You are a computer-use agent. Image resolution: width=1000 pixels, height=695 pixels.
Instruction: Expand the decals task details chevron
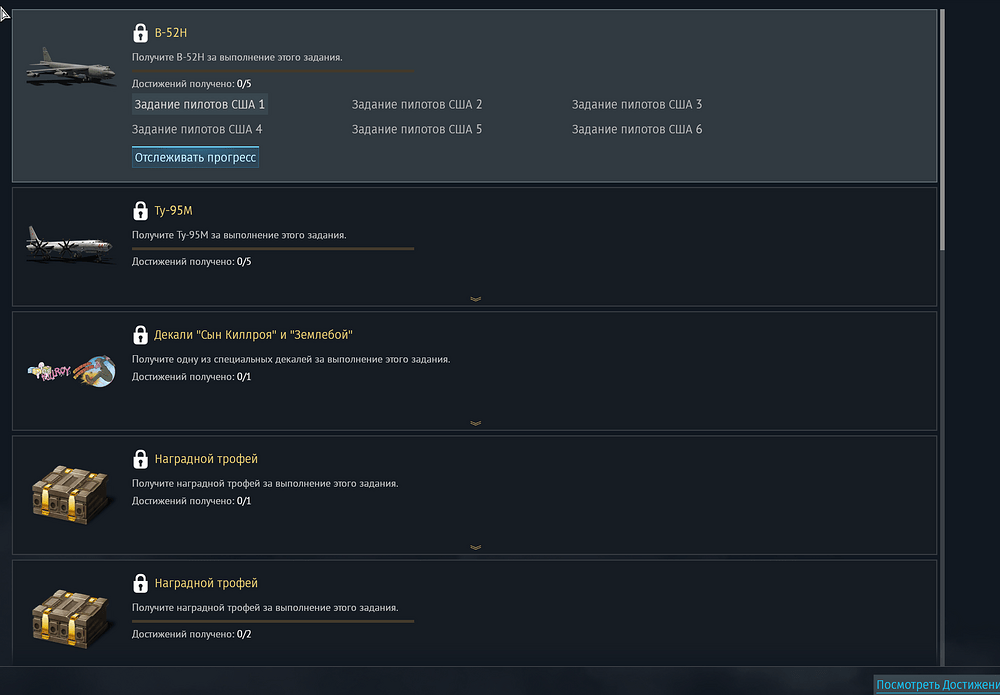[x=475, y=423]
